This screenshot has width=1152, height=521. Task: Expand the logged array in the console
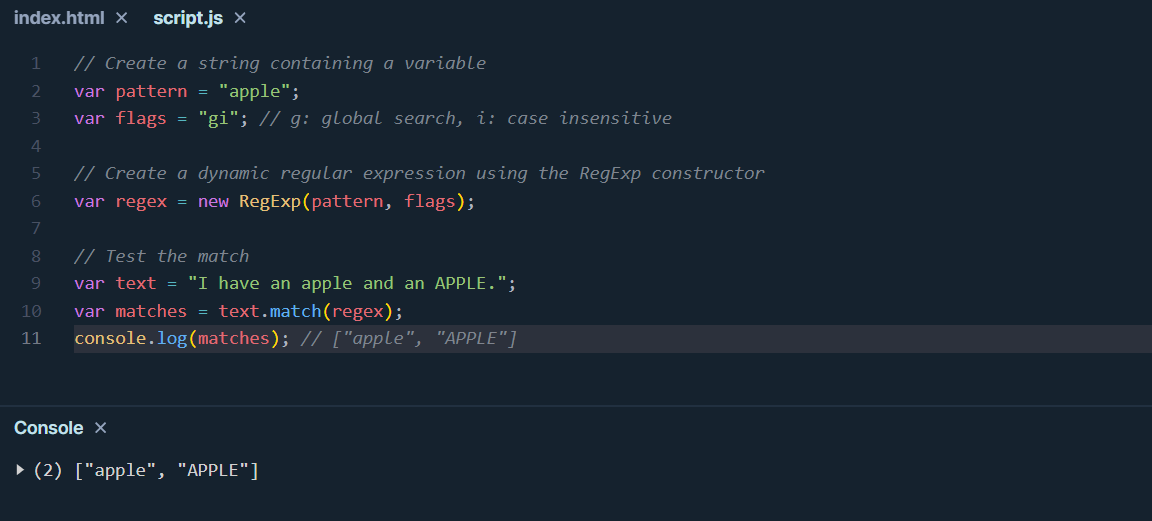(20, 470)
